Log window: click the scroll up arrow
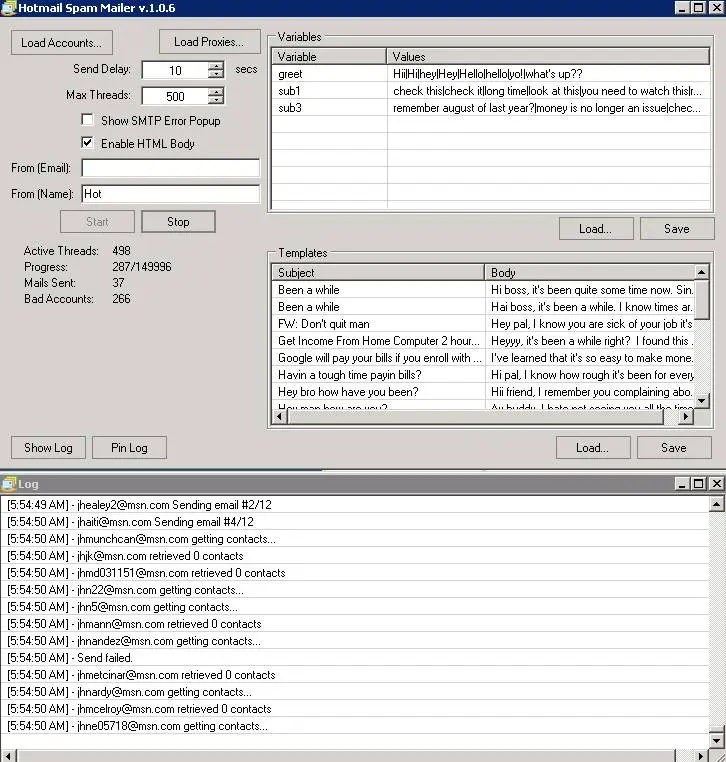This screenshot has width=726, height=762. pos(716,504)
